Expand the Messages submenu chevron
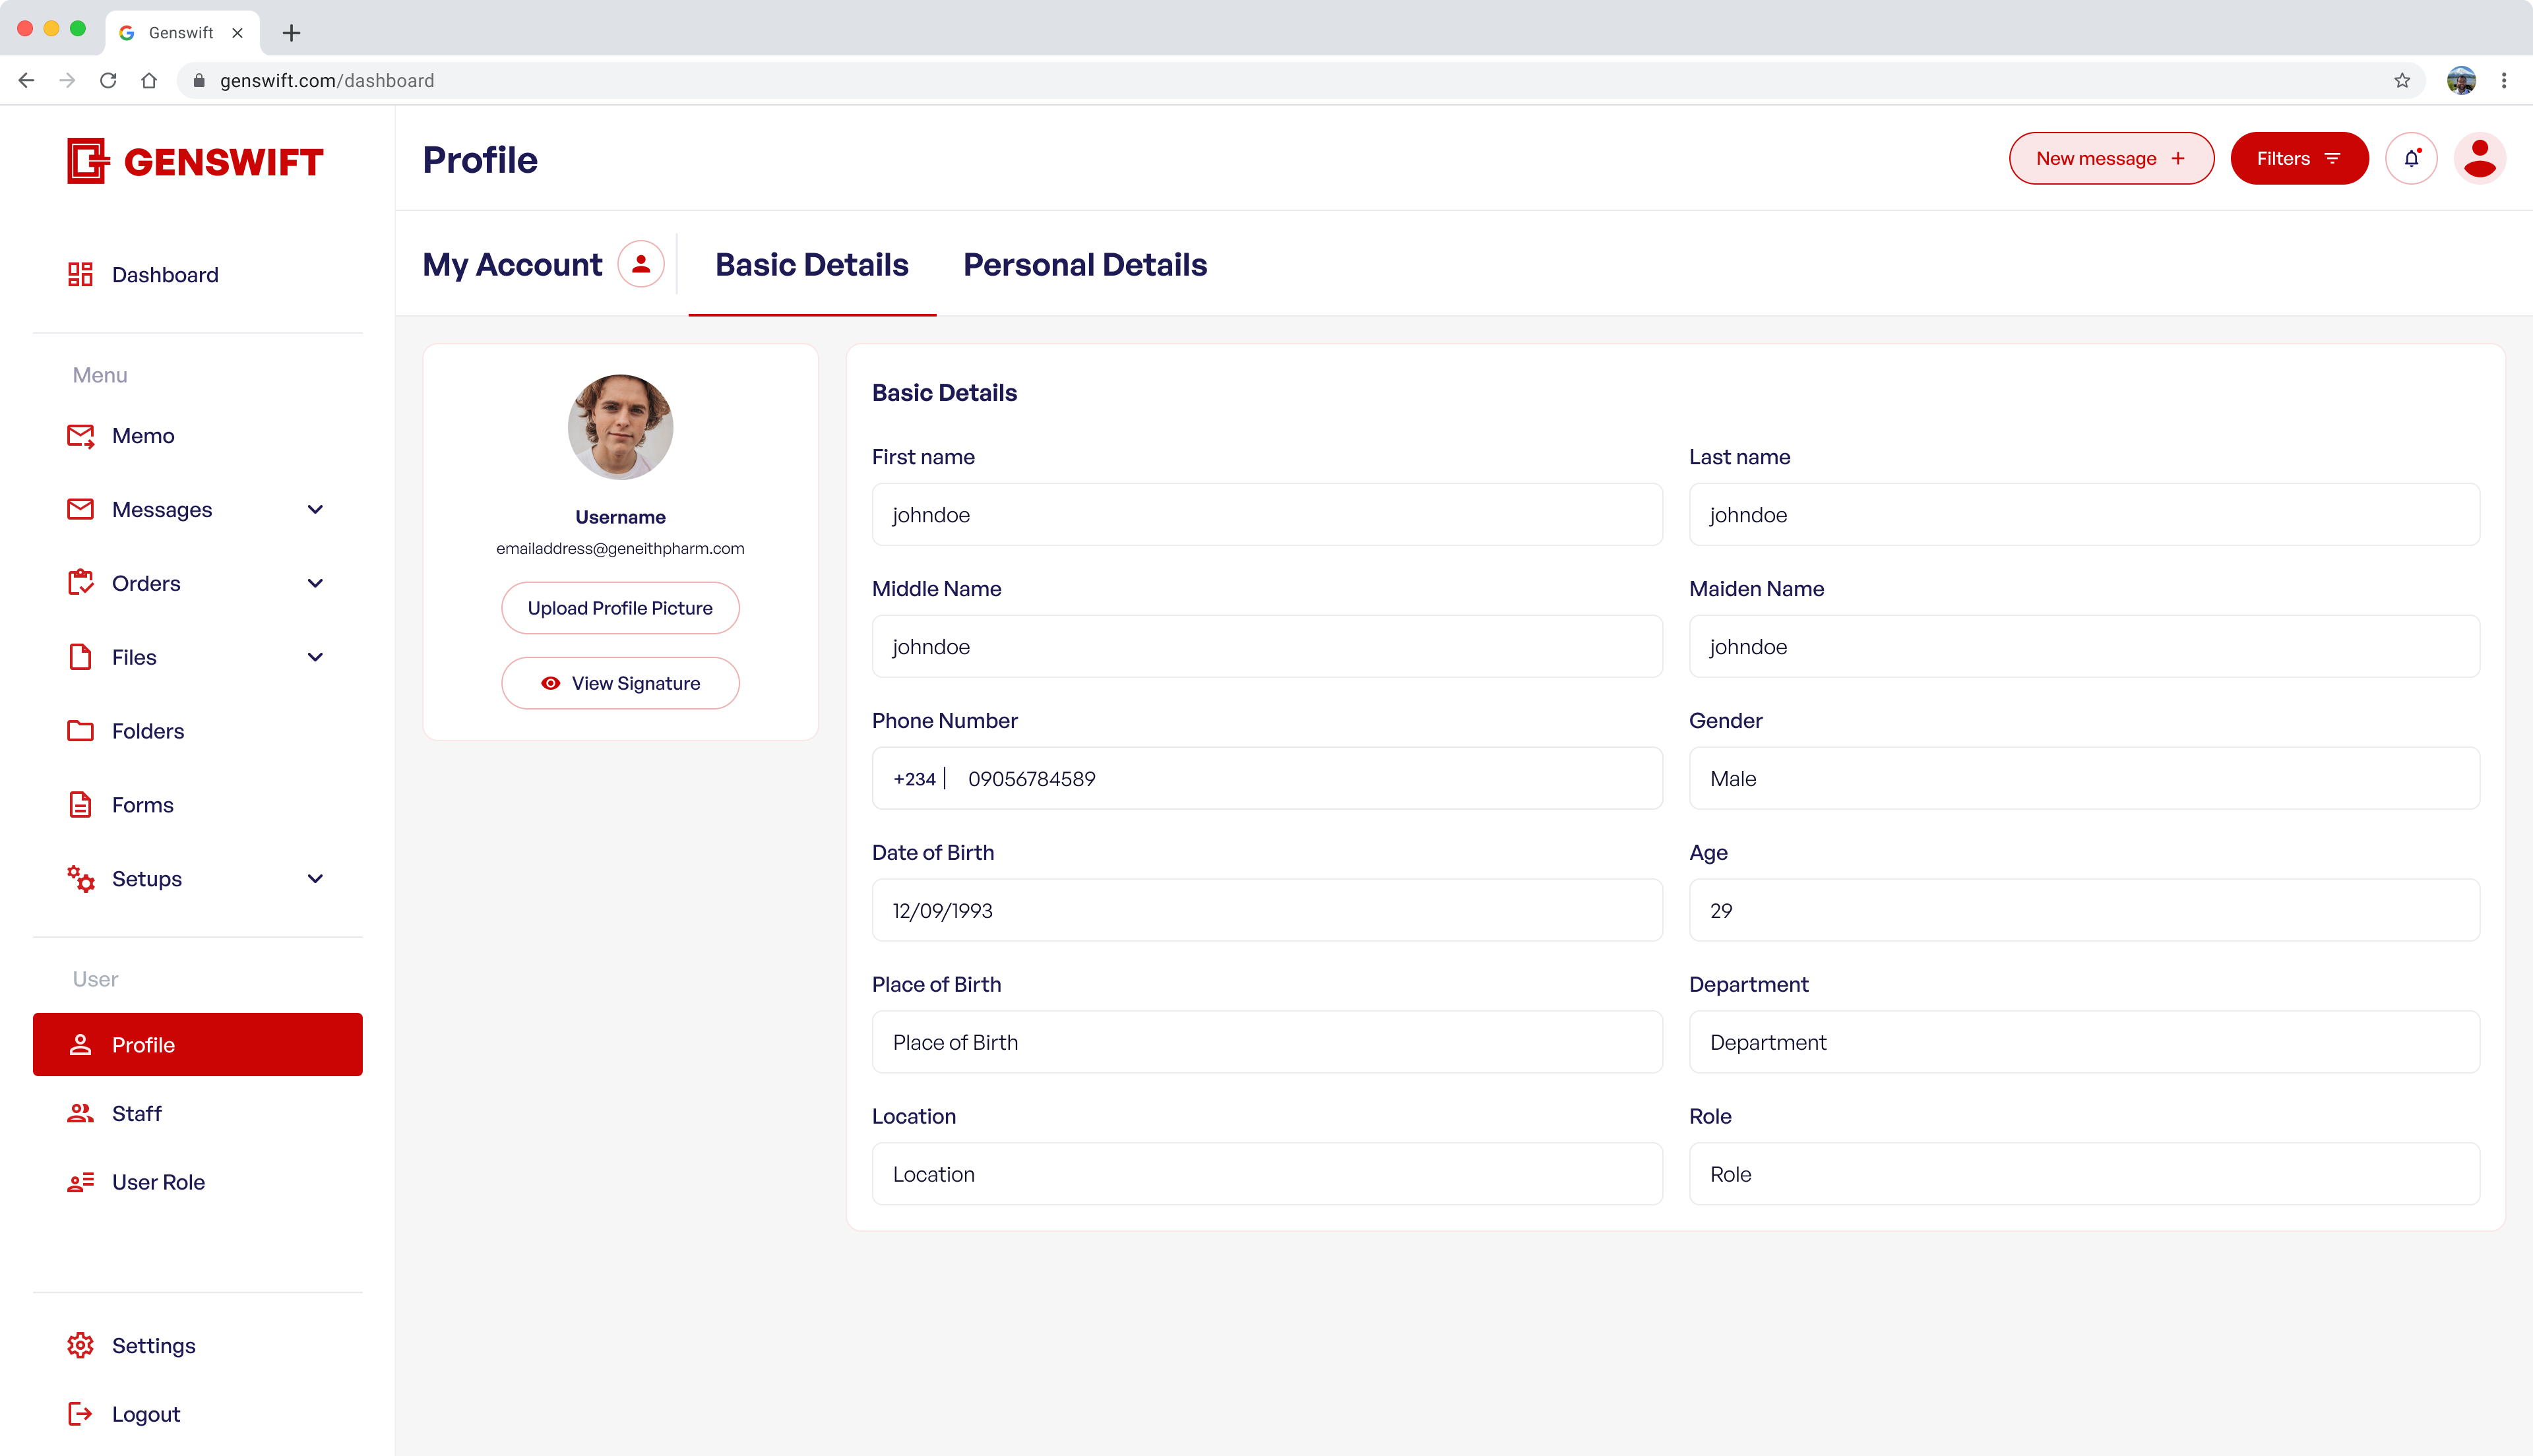The height and width of the screenshot is (1456, 2533). pyautogui.click(x=315, y=510)
